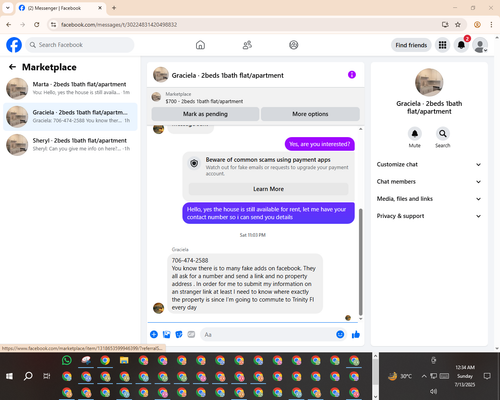Show hidden system tray icons
Image resolution: width=500 pixels, height=400 pixels.
(424, 376)
